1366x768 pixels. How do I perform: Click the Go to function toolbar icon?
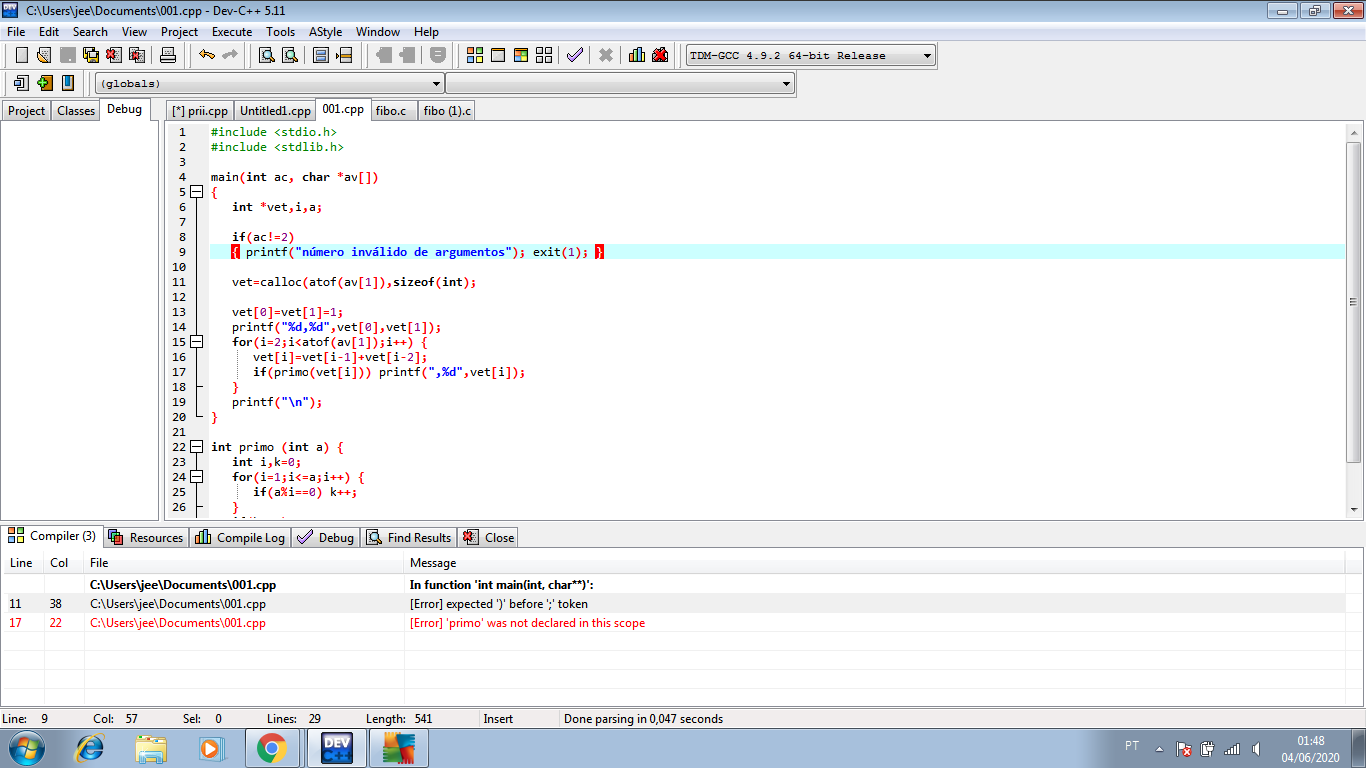coord(321,55)
